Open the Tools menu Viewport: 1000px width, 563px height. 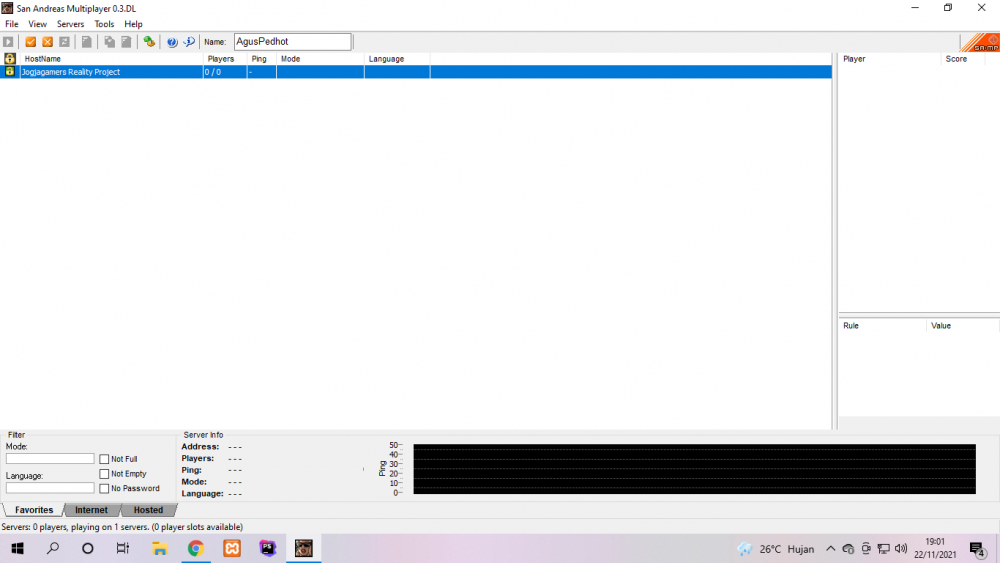click(x=104, y=24)
